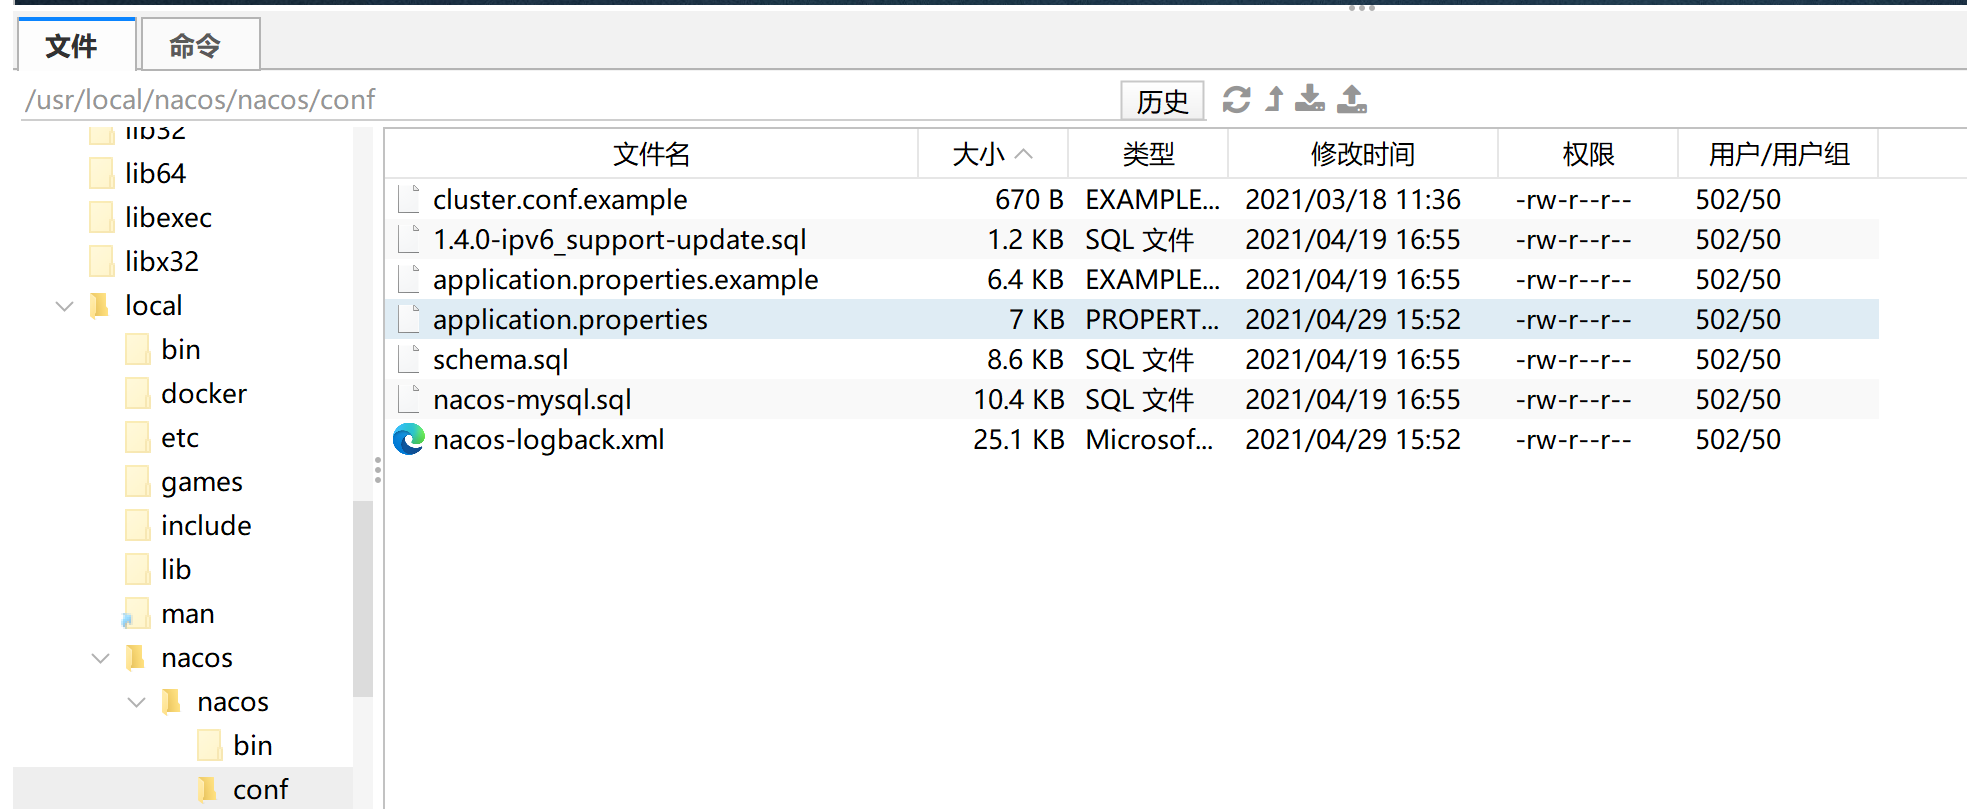1967x809 pixels.
Task: Select the lib folder under local
Action: 176,570
